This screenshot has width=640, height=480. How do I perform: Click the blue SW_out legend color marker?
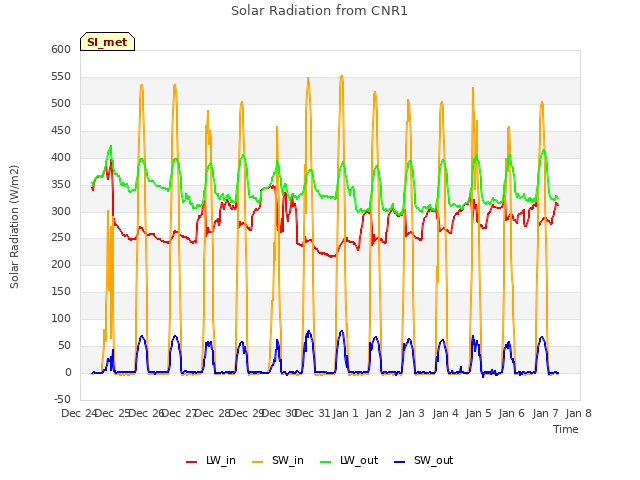pyautogui.click(x=400, y=462)
